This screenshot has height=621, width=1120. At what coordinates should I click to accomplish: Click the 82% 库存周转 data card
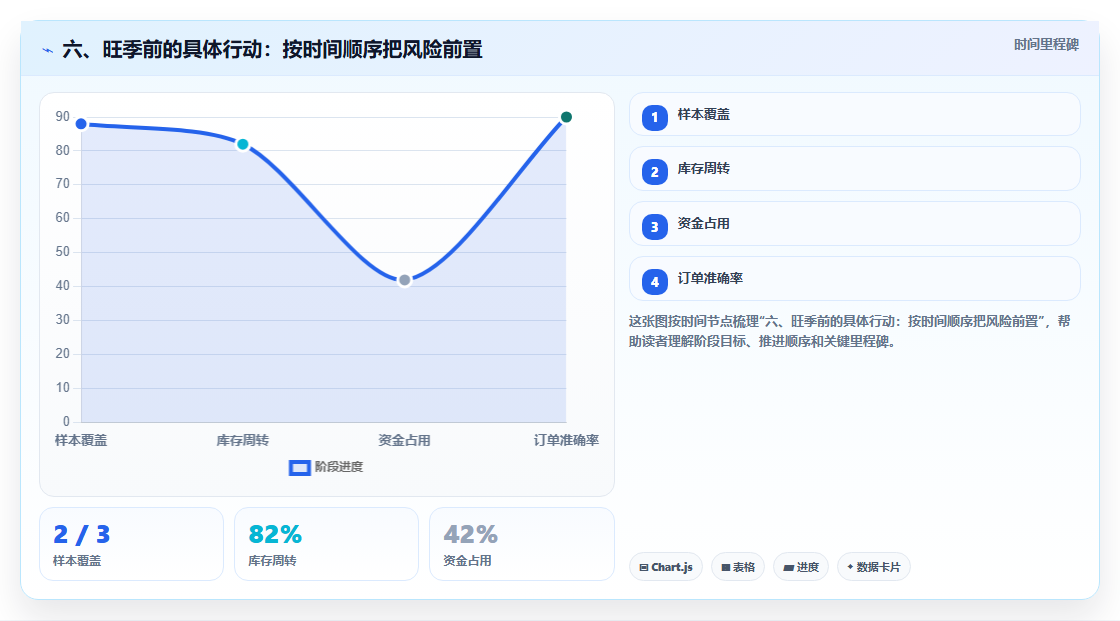pos(326,545)
